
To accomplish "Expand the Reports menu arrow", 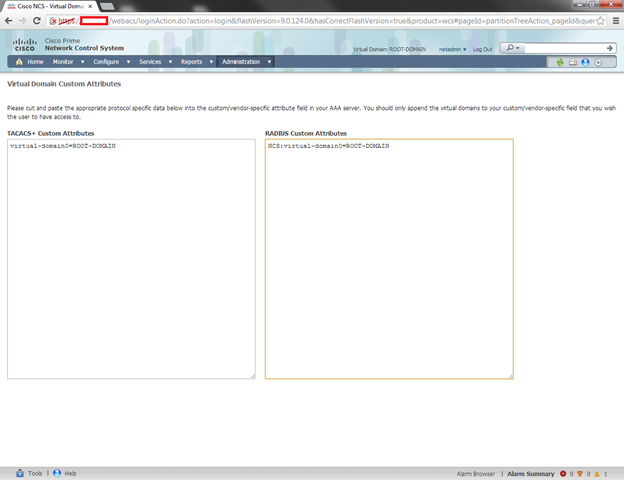I will (x=211, y=62).
